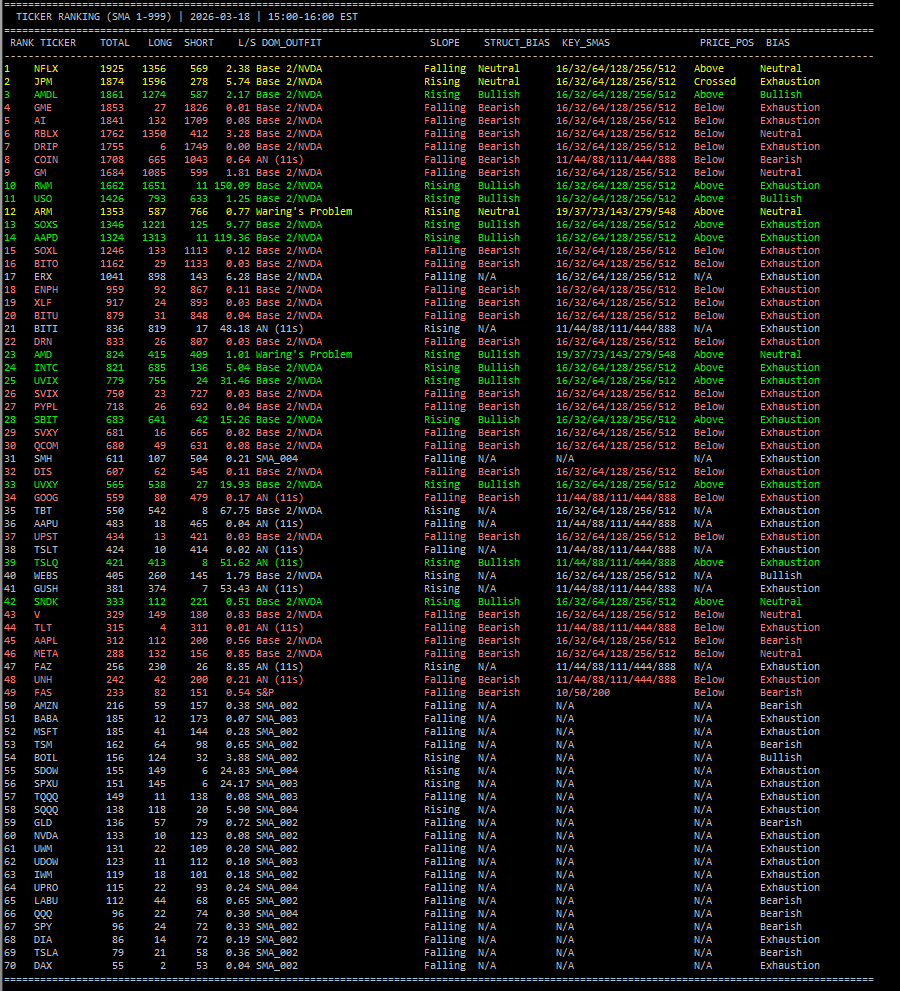Click the Bullish bias value for WEBS
Viewport: 900px width, 991px height.
click(781, 576)
